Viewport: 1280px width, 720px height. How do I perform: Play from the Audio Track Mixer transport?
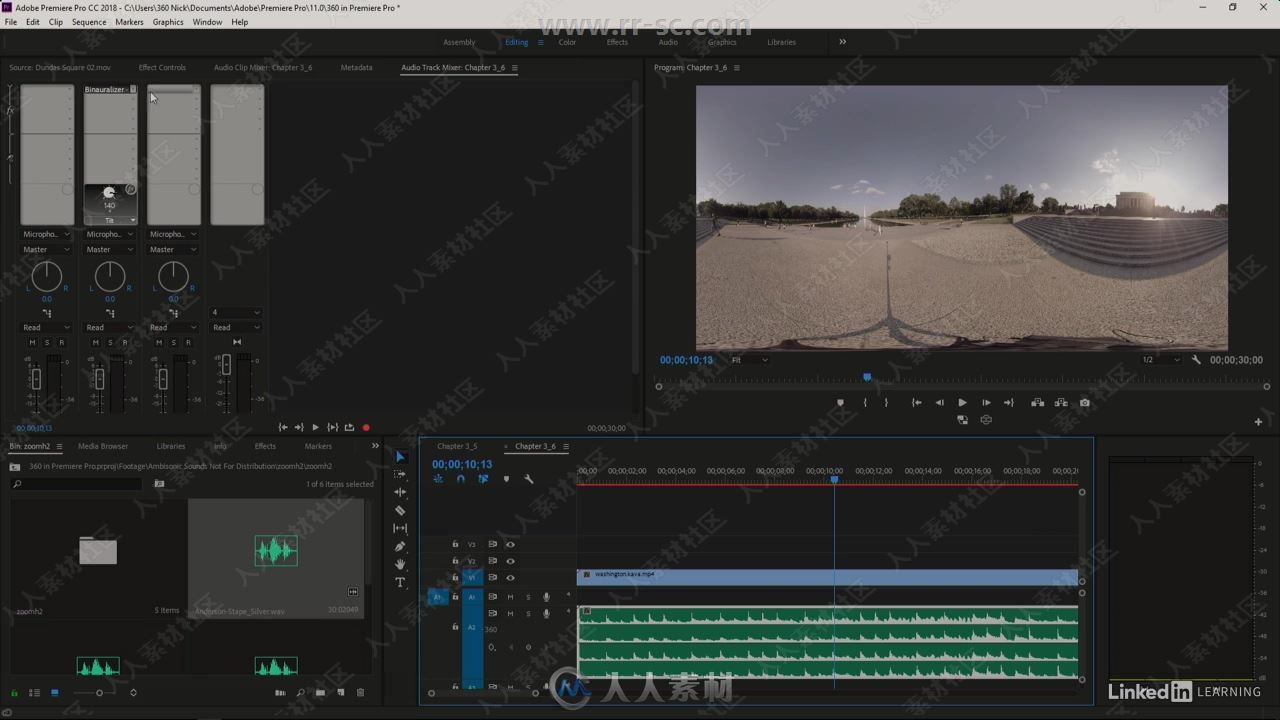(x=315, y=428)
